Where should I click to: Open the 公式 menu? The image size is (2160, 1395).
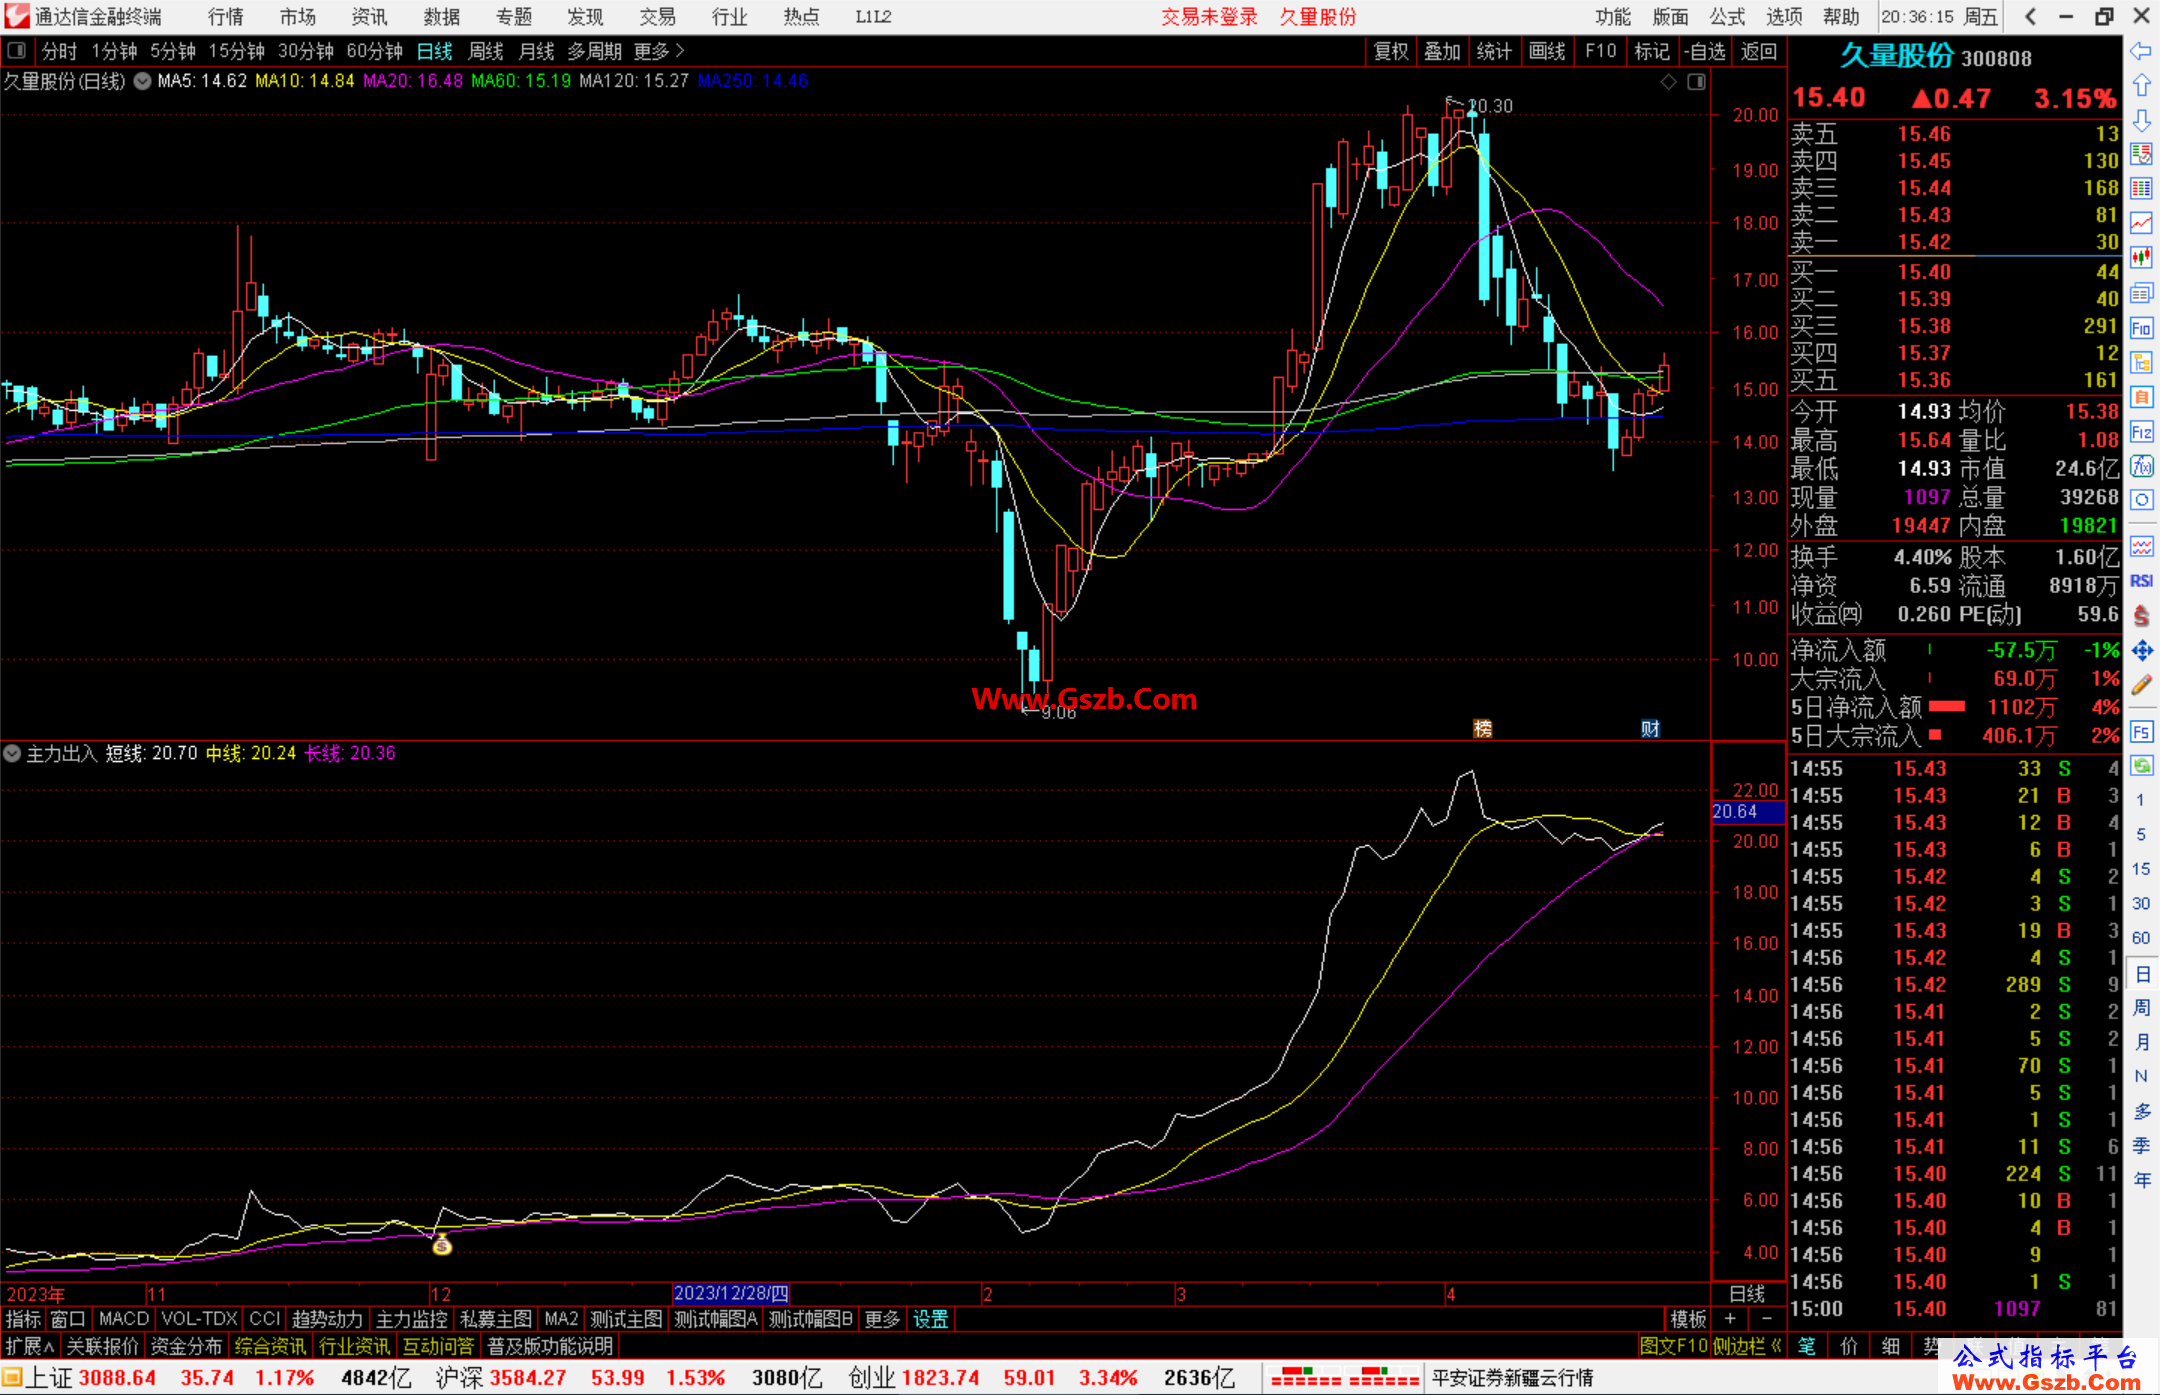[1727, 17]
